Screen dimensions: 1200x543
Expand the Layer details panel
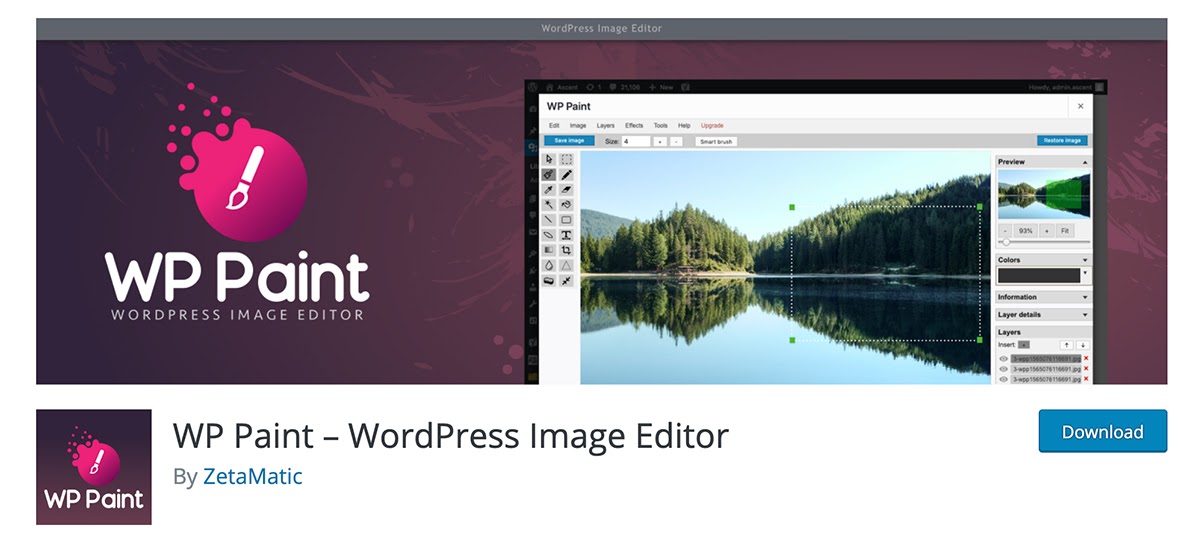[x=1085, y=315]
